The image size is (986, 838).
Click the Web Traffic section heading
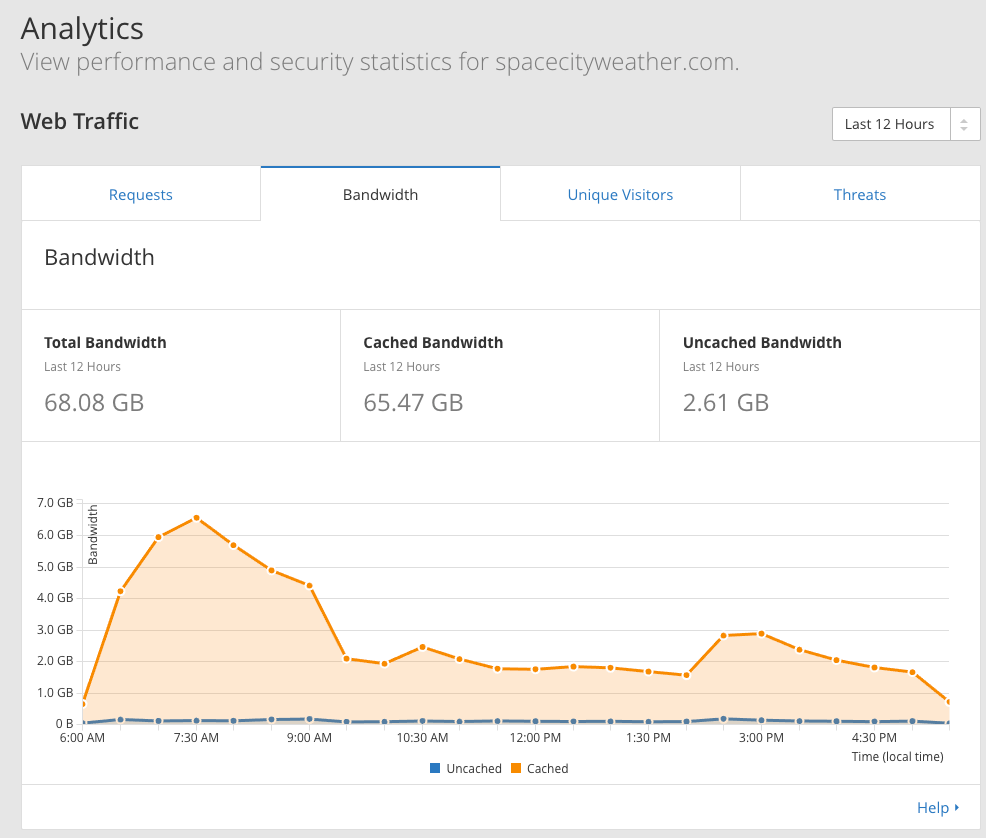[x=80, y=121]
